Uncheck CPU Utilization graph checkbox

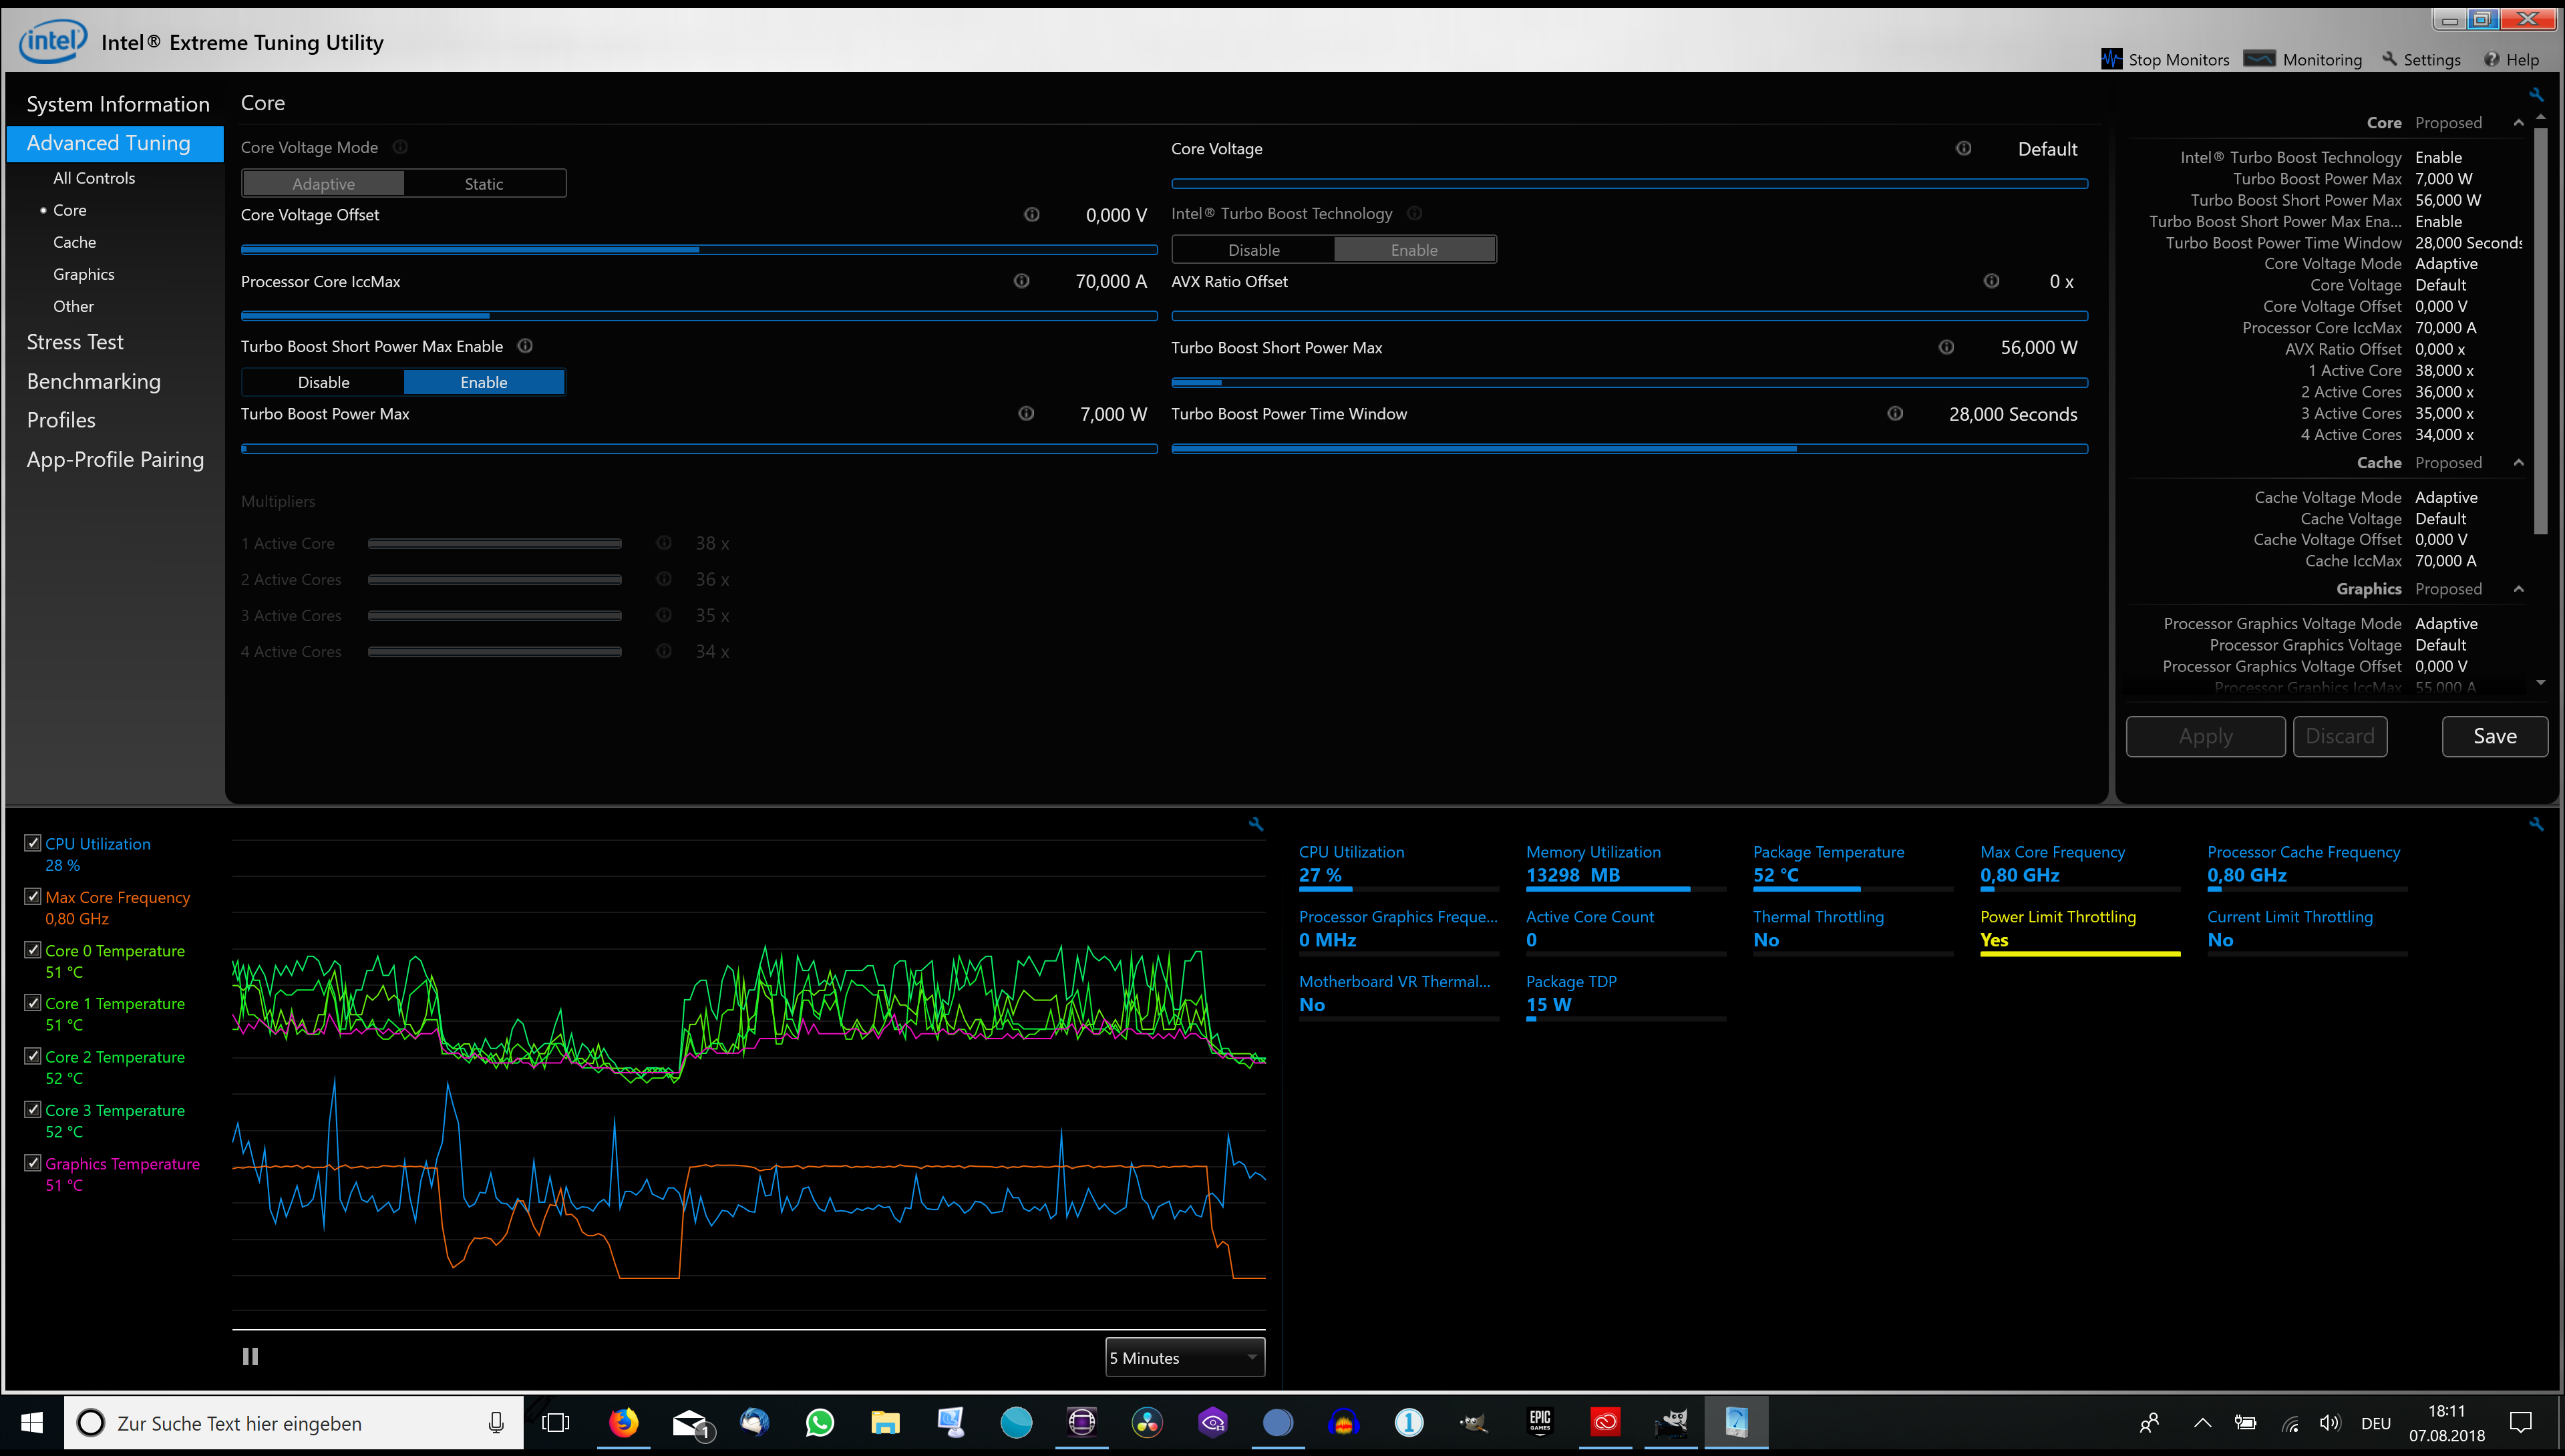pyautogui.click(x=33, y=843)
